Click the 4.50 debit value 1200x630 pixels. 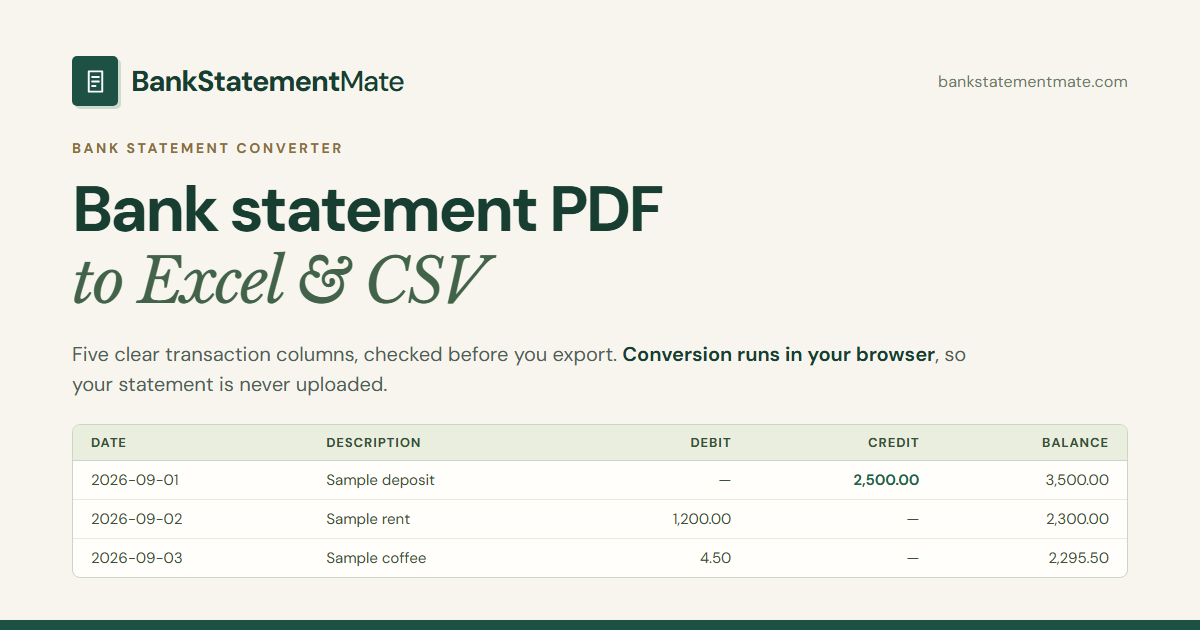pos(715,558)
